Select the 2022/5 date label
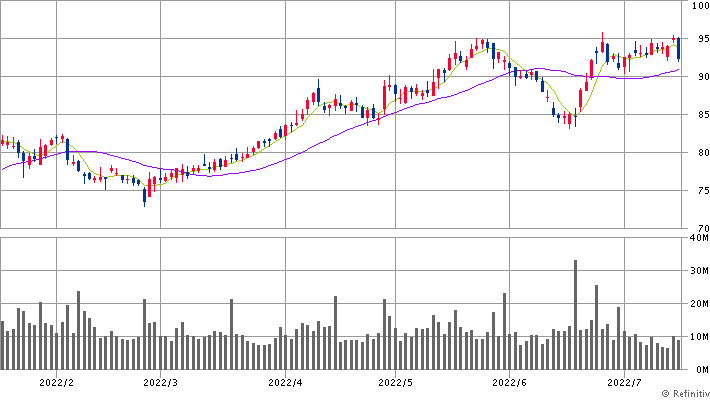This screenshot has width=710, height=400. 397,382
